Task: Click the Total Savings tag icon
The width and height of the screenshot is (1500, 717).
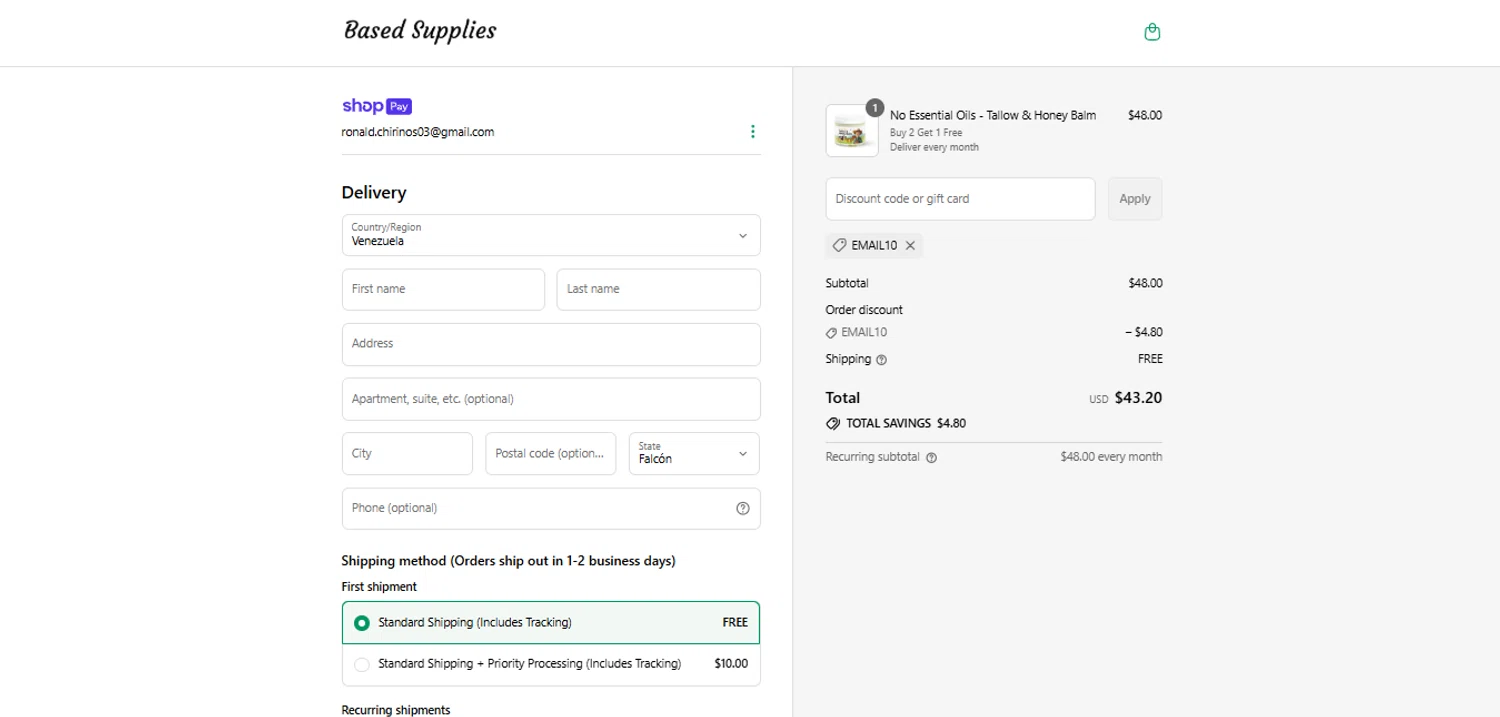Action: [x=833, y=424]
